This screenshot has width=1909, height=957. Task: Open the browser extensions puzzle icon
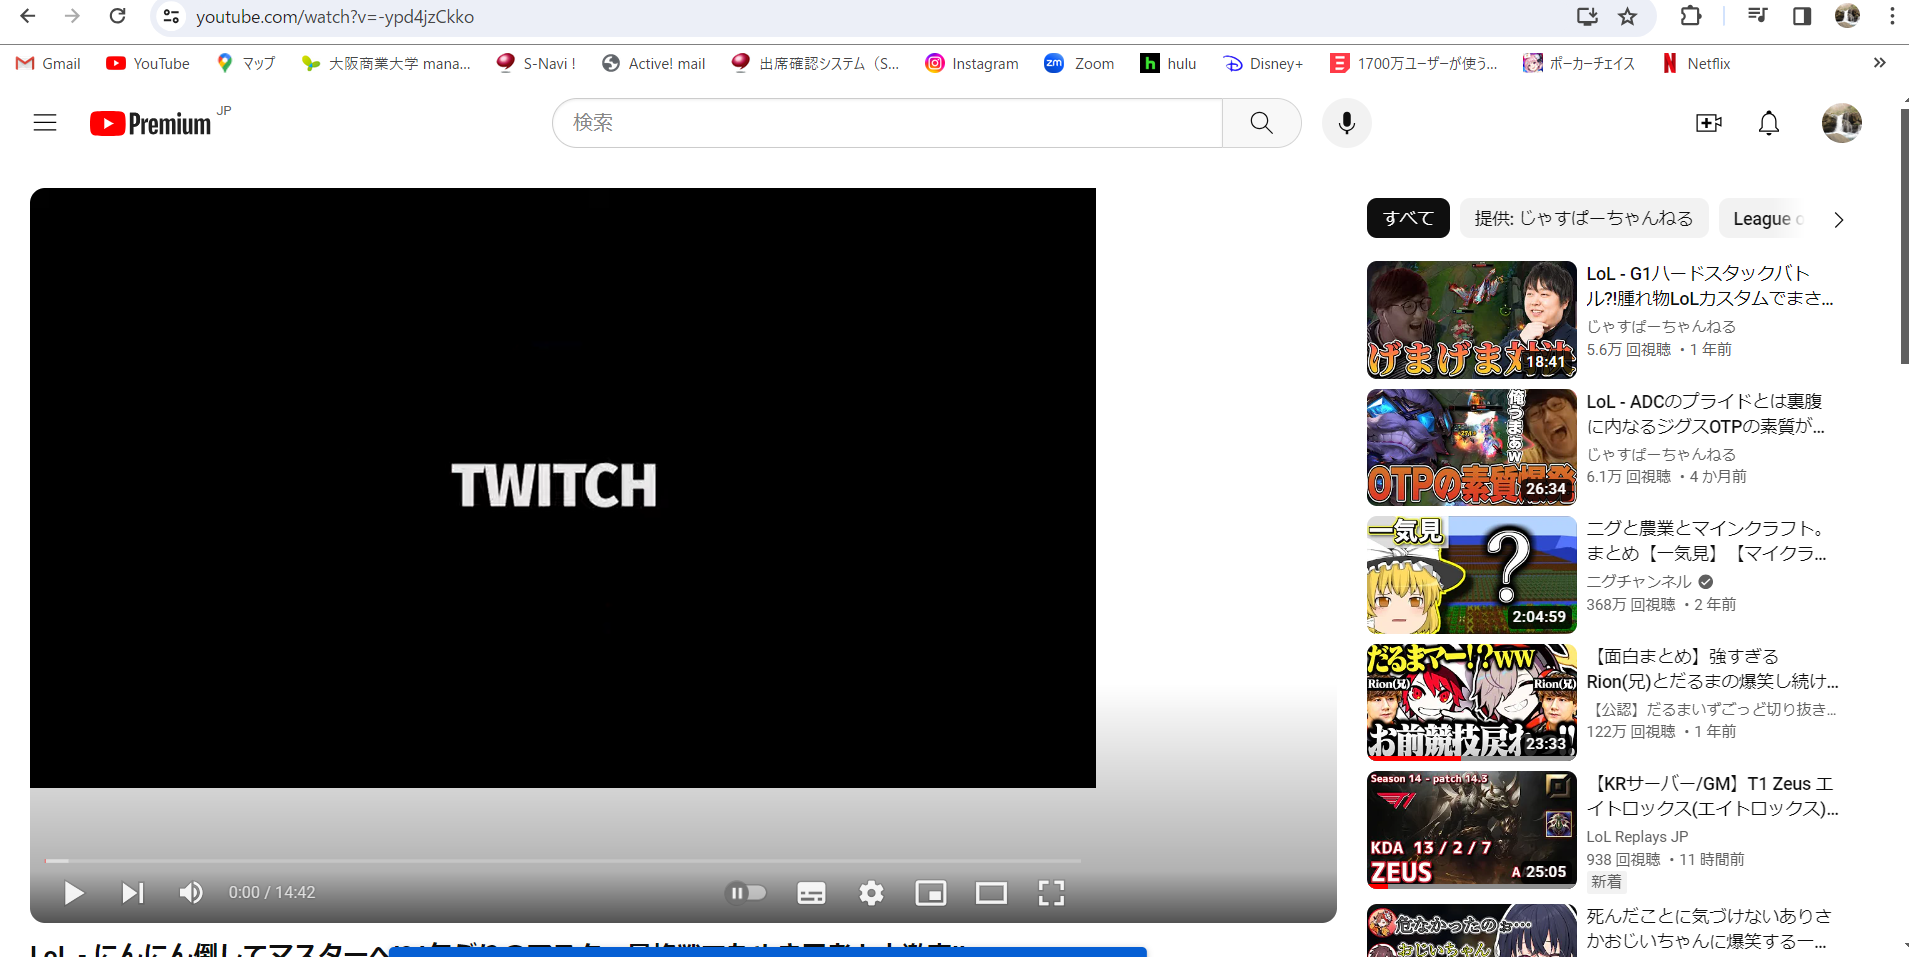1690,16
